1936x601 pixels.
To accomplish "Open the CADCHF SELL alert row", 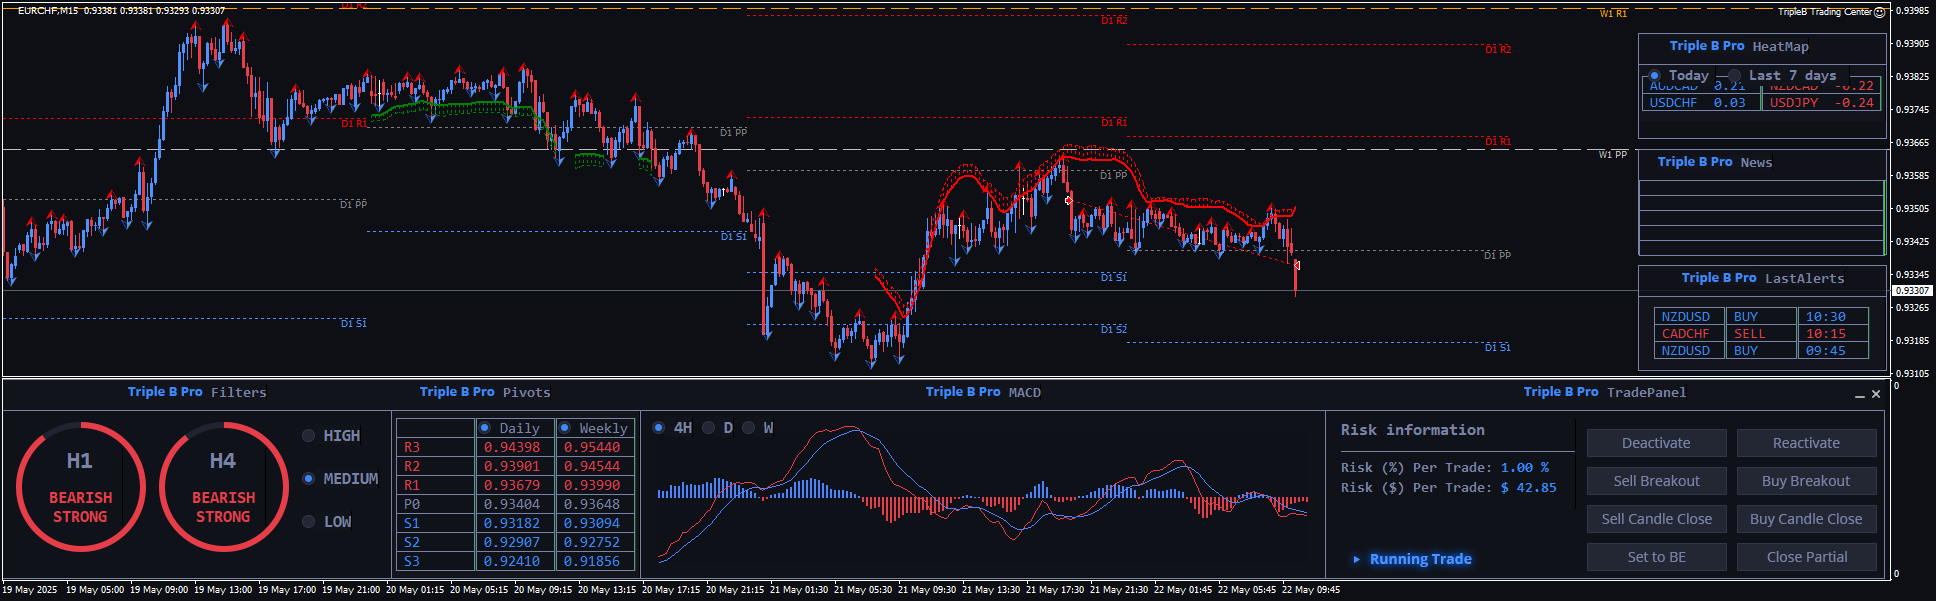I will point(1760,334).
